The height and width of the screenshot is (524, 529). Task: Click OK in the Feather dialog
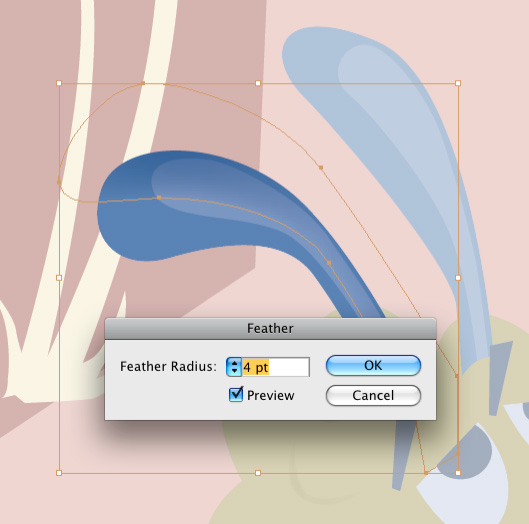click(373, 365)
